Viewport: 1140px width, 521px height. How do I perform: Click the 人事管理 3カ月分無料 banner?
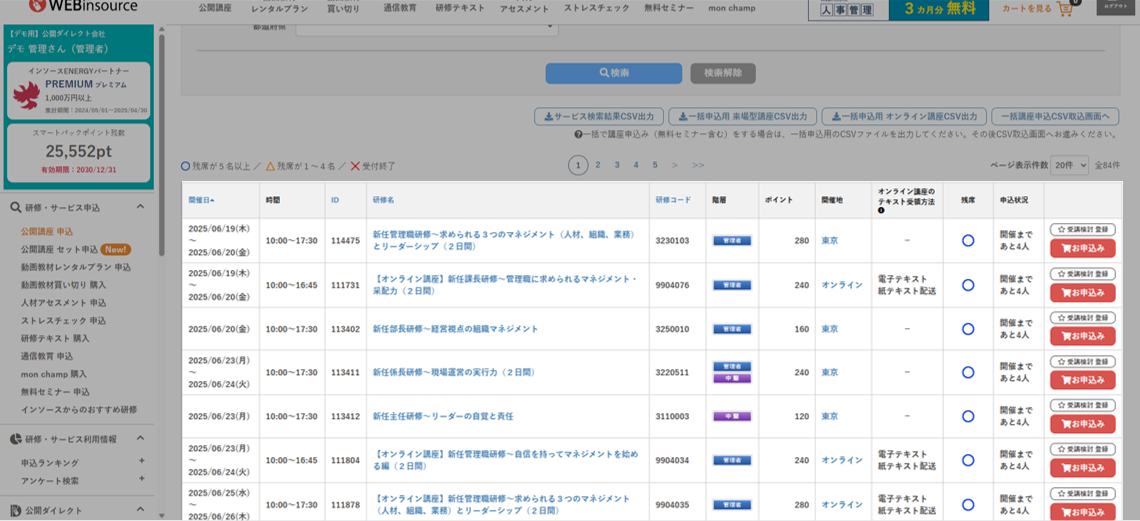pos(899,9)
